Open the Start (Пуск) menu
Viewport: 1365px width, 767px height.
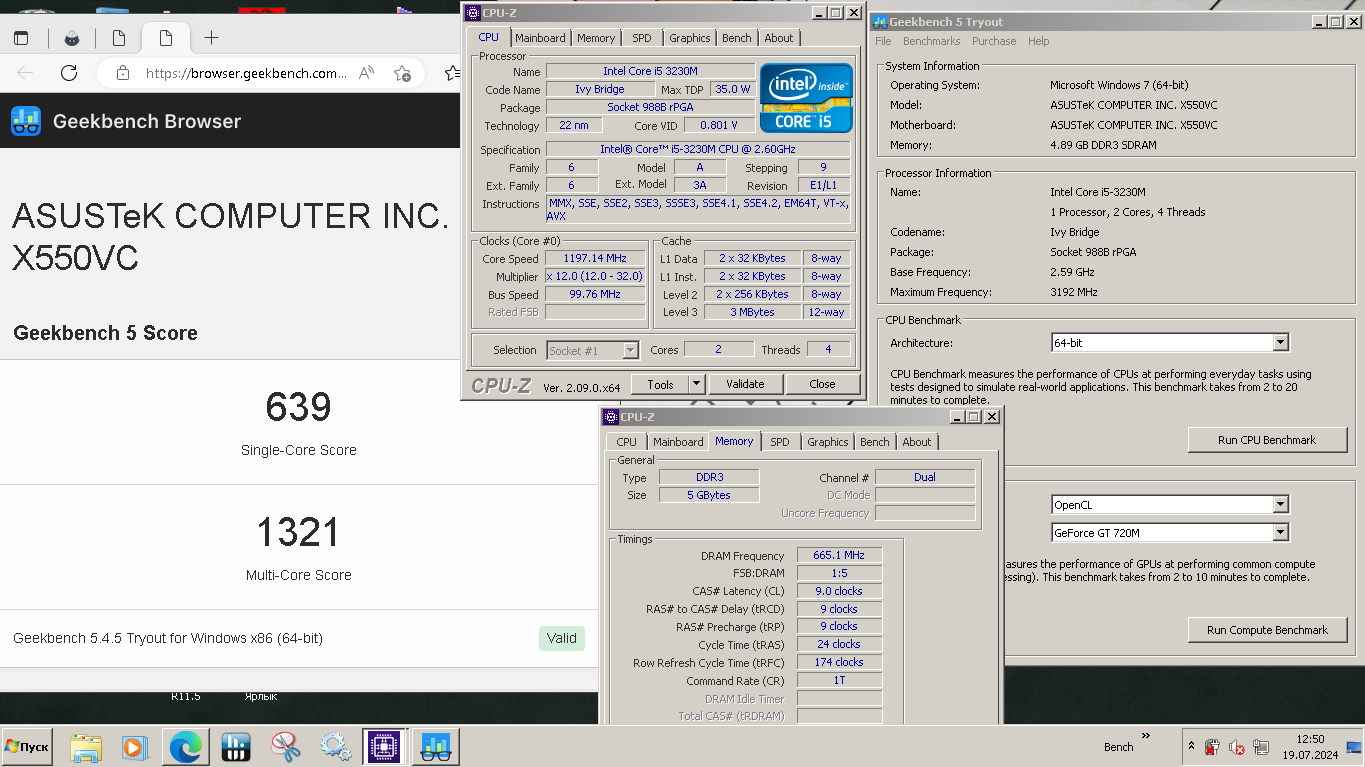tap(27, 747)
